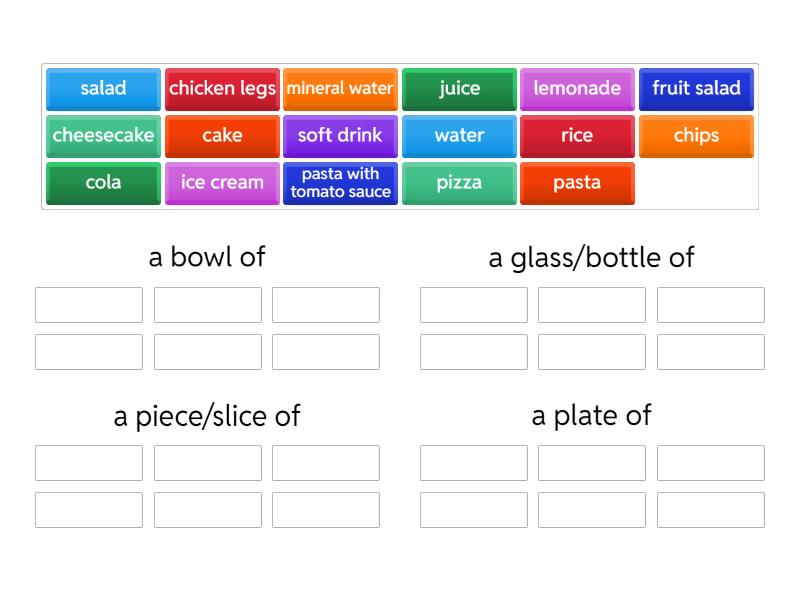Click pasta with tomato sauce tile
The width and height of the screenshot is (800, 600).
[340, 183]
